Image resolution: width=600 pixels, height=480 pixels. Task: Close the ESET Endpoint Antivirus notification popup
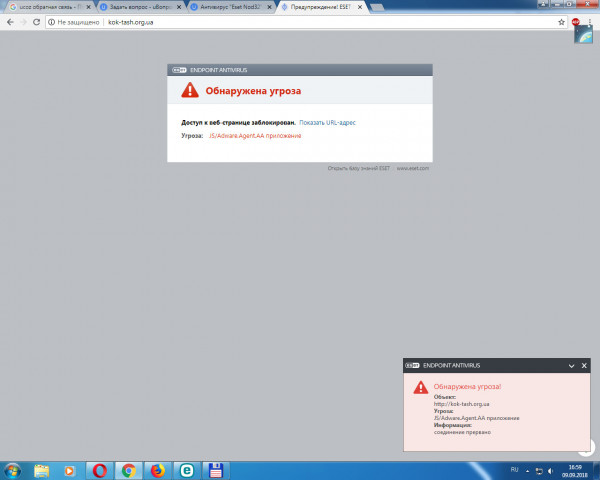pyautogui.click(x=584, y=366)
